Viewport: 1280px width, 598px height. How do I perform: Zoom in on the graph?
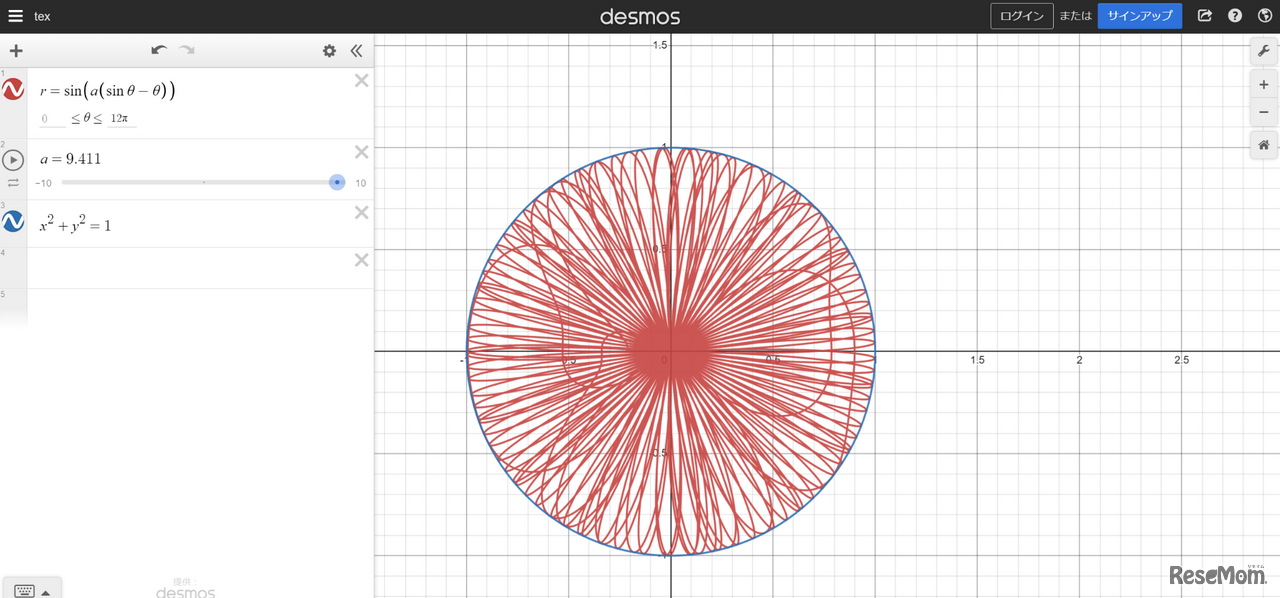tap(1264, 86)
